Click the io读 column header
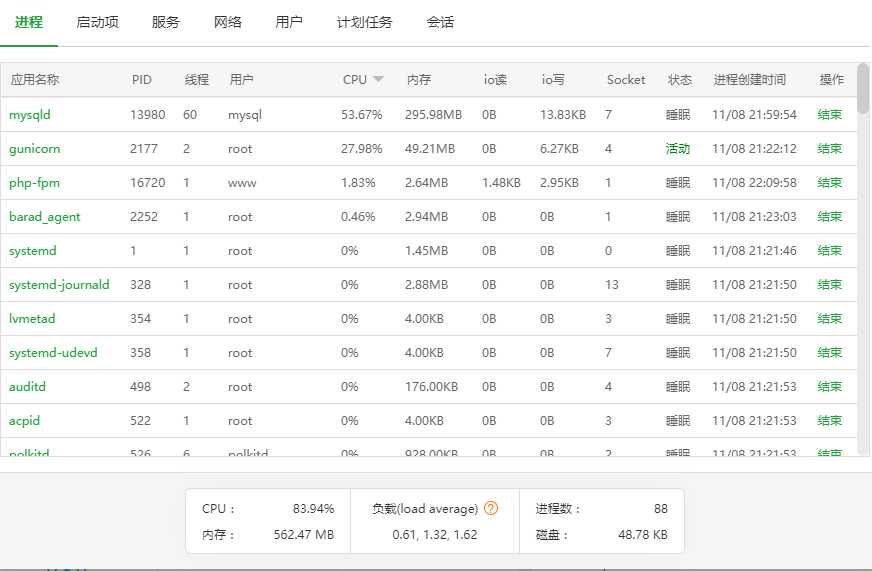The height and width of the screenshot is (571, 872). pyautogui.click(x=495, y=80)
